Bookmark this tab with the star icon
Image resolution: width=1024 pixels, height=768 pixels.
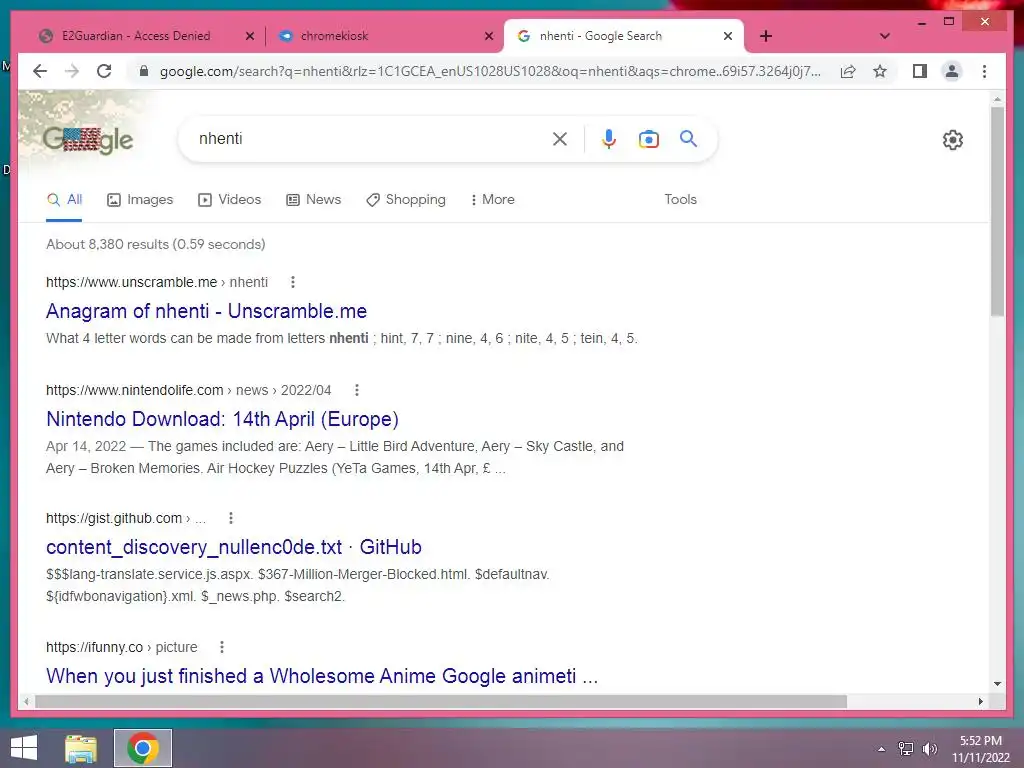880,71
